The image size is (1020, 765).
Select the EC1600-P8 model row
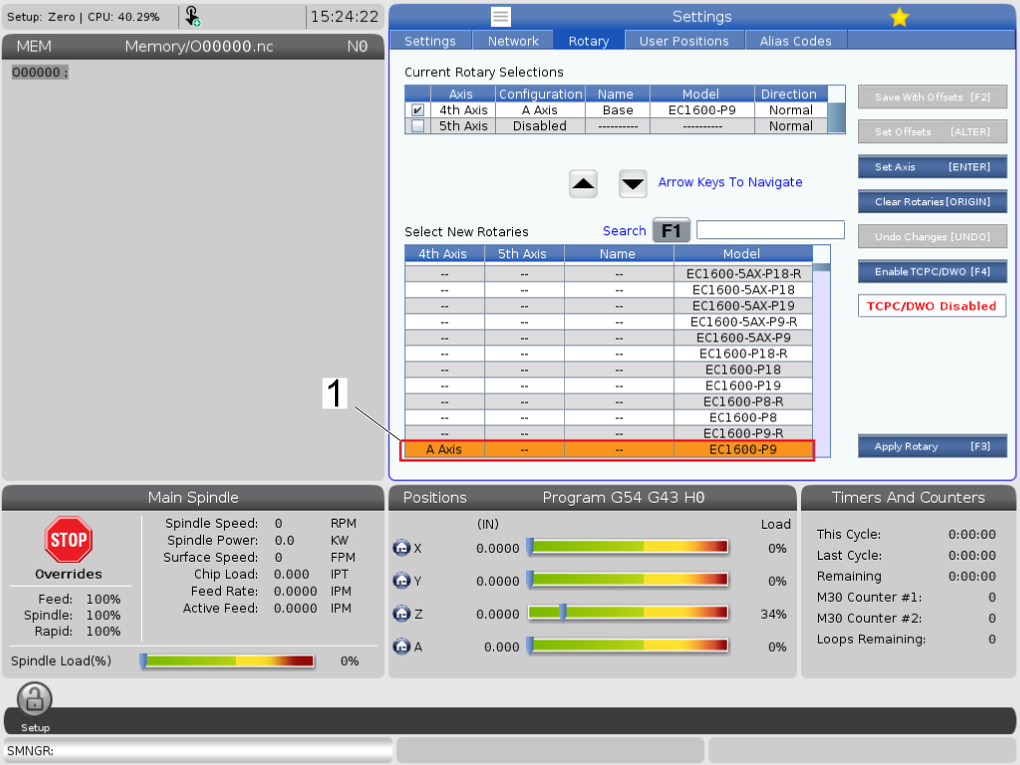coord(609,417)
